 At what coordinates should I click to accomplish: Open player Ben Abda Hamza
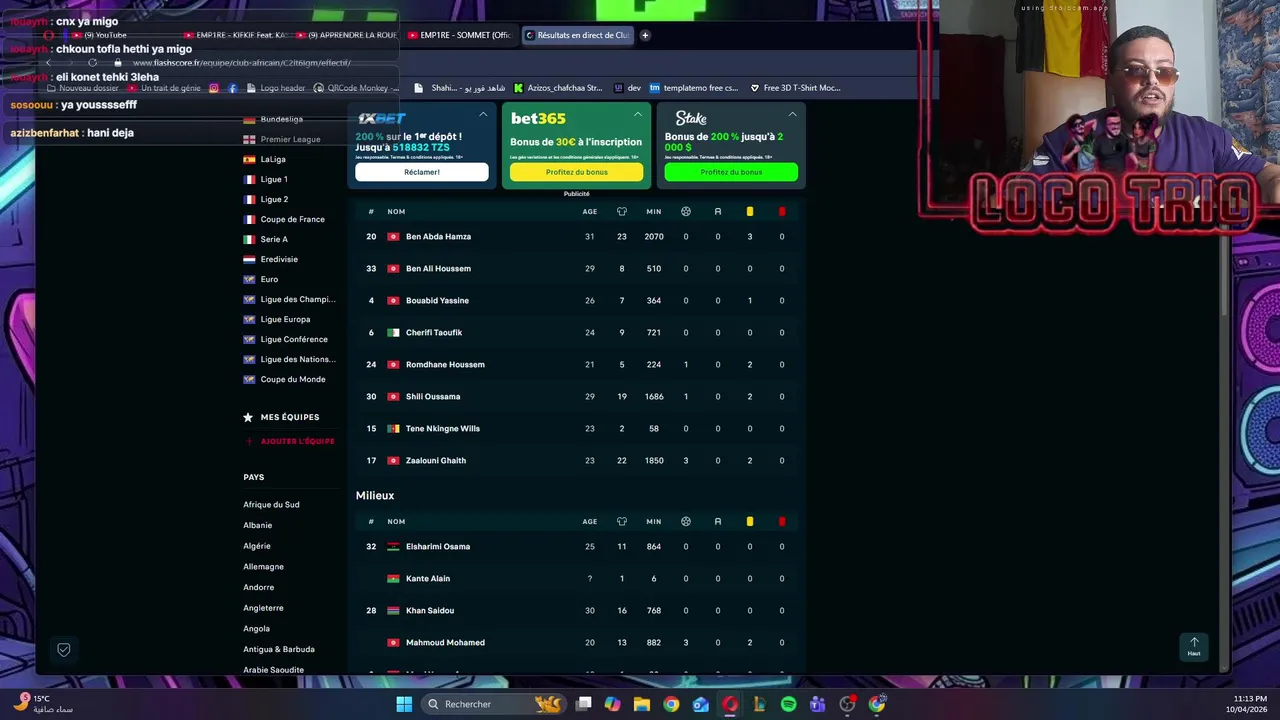(438, 237)
